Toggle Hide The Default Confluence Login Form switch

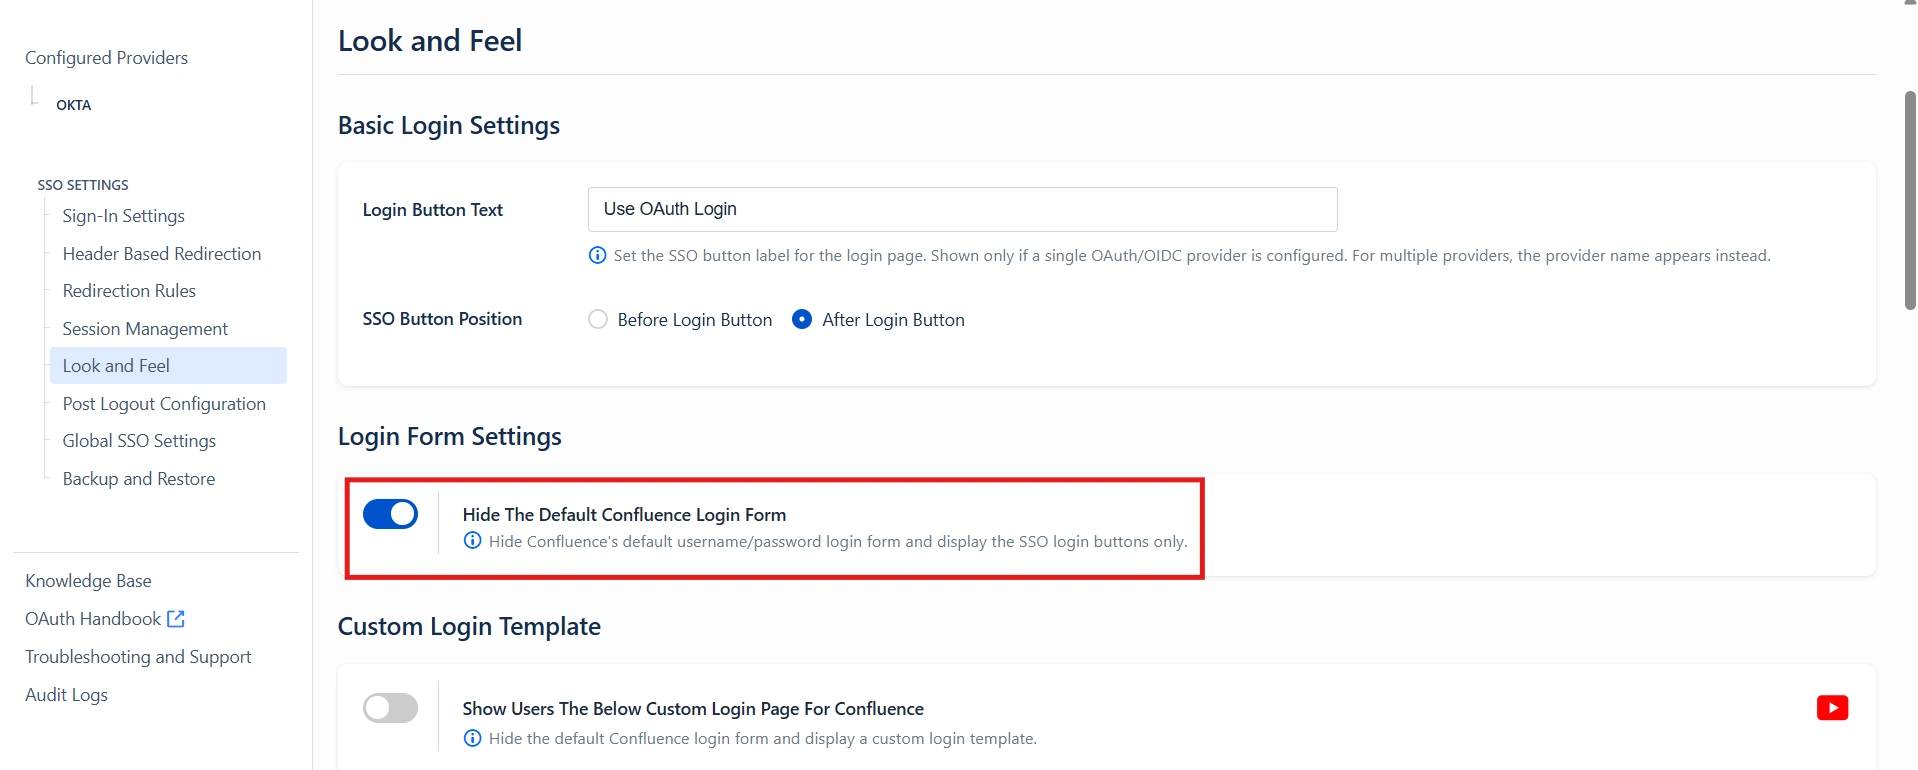click(390, 514)
